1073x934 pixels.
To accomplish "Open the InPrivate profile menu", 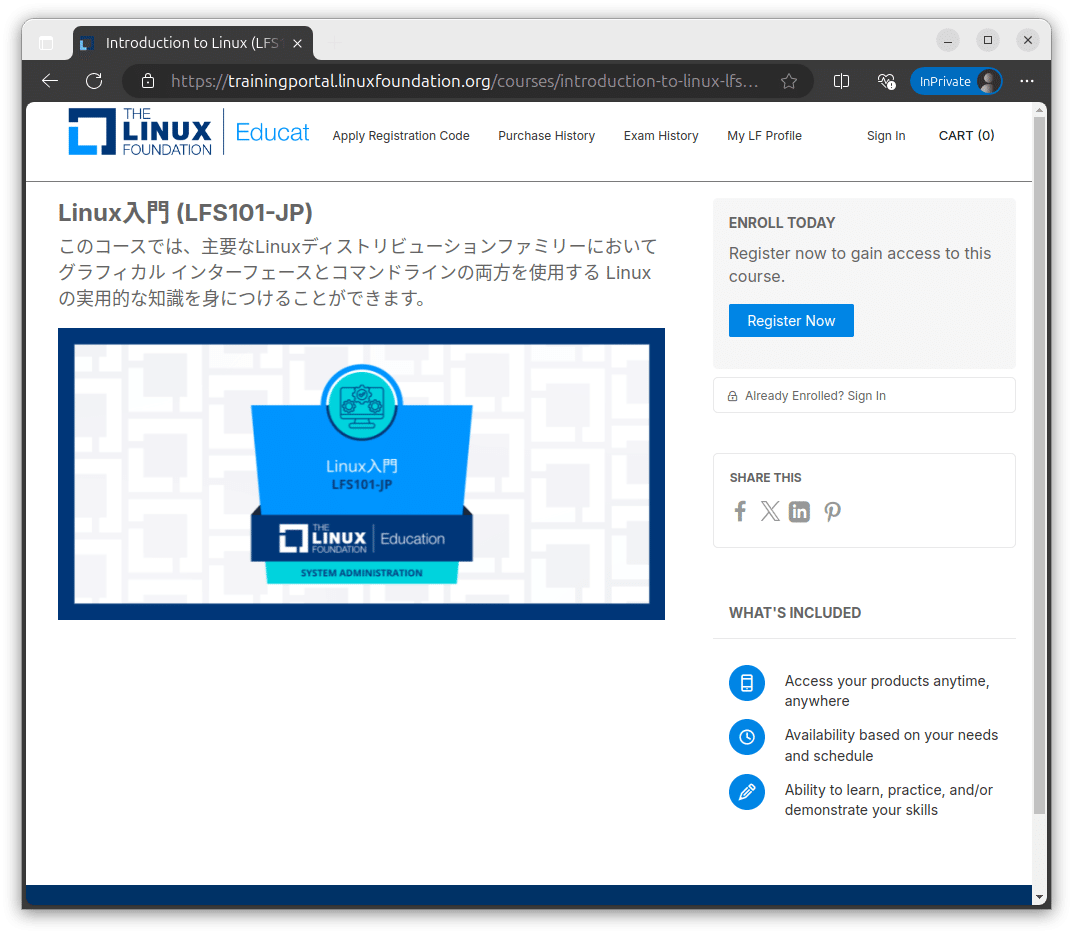I will 956,81.
